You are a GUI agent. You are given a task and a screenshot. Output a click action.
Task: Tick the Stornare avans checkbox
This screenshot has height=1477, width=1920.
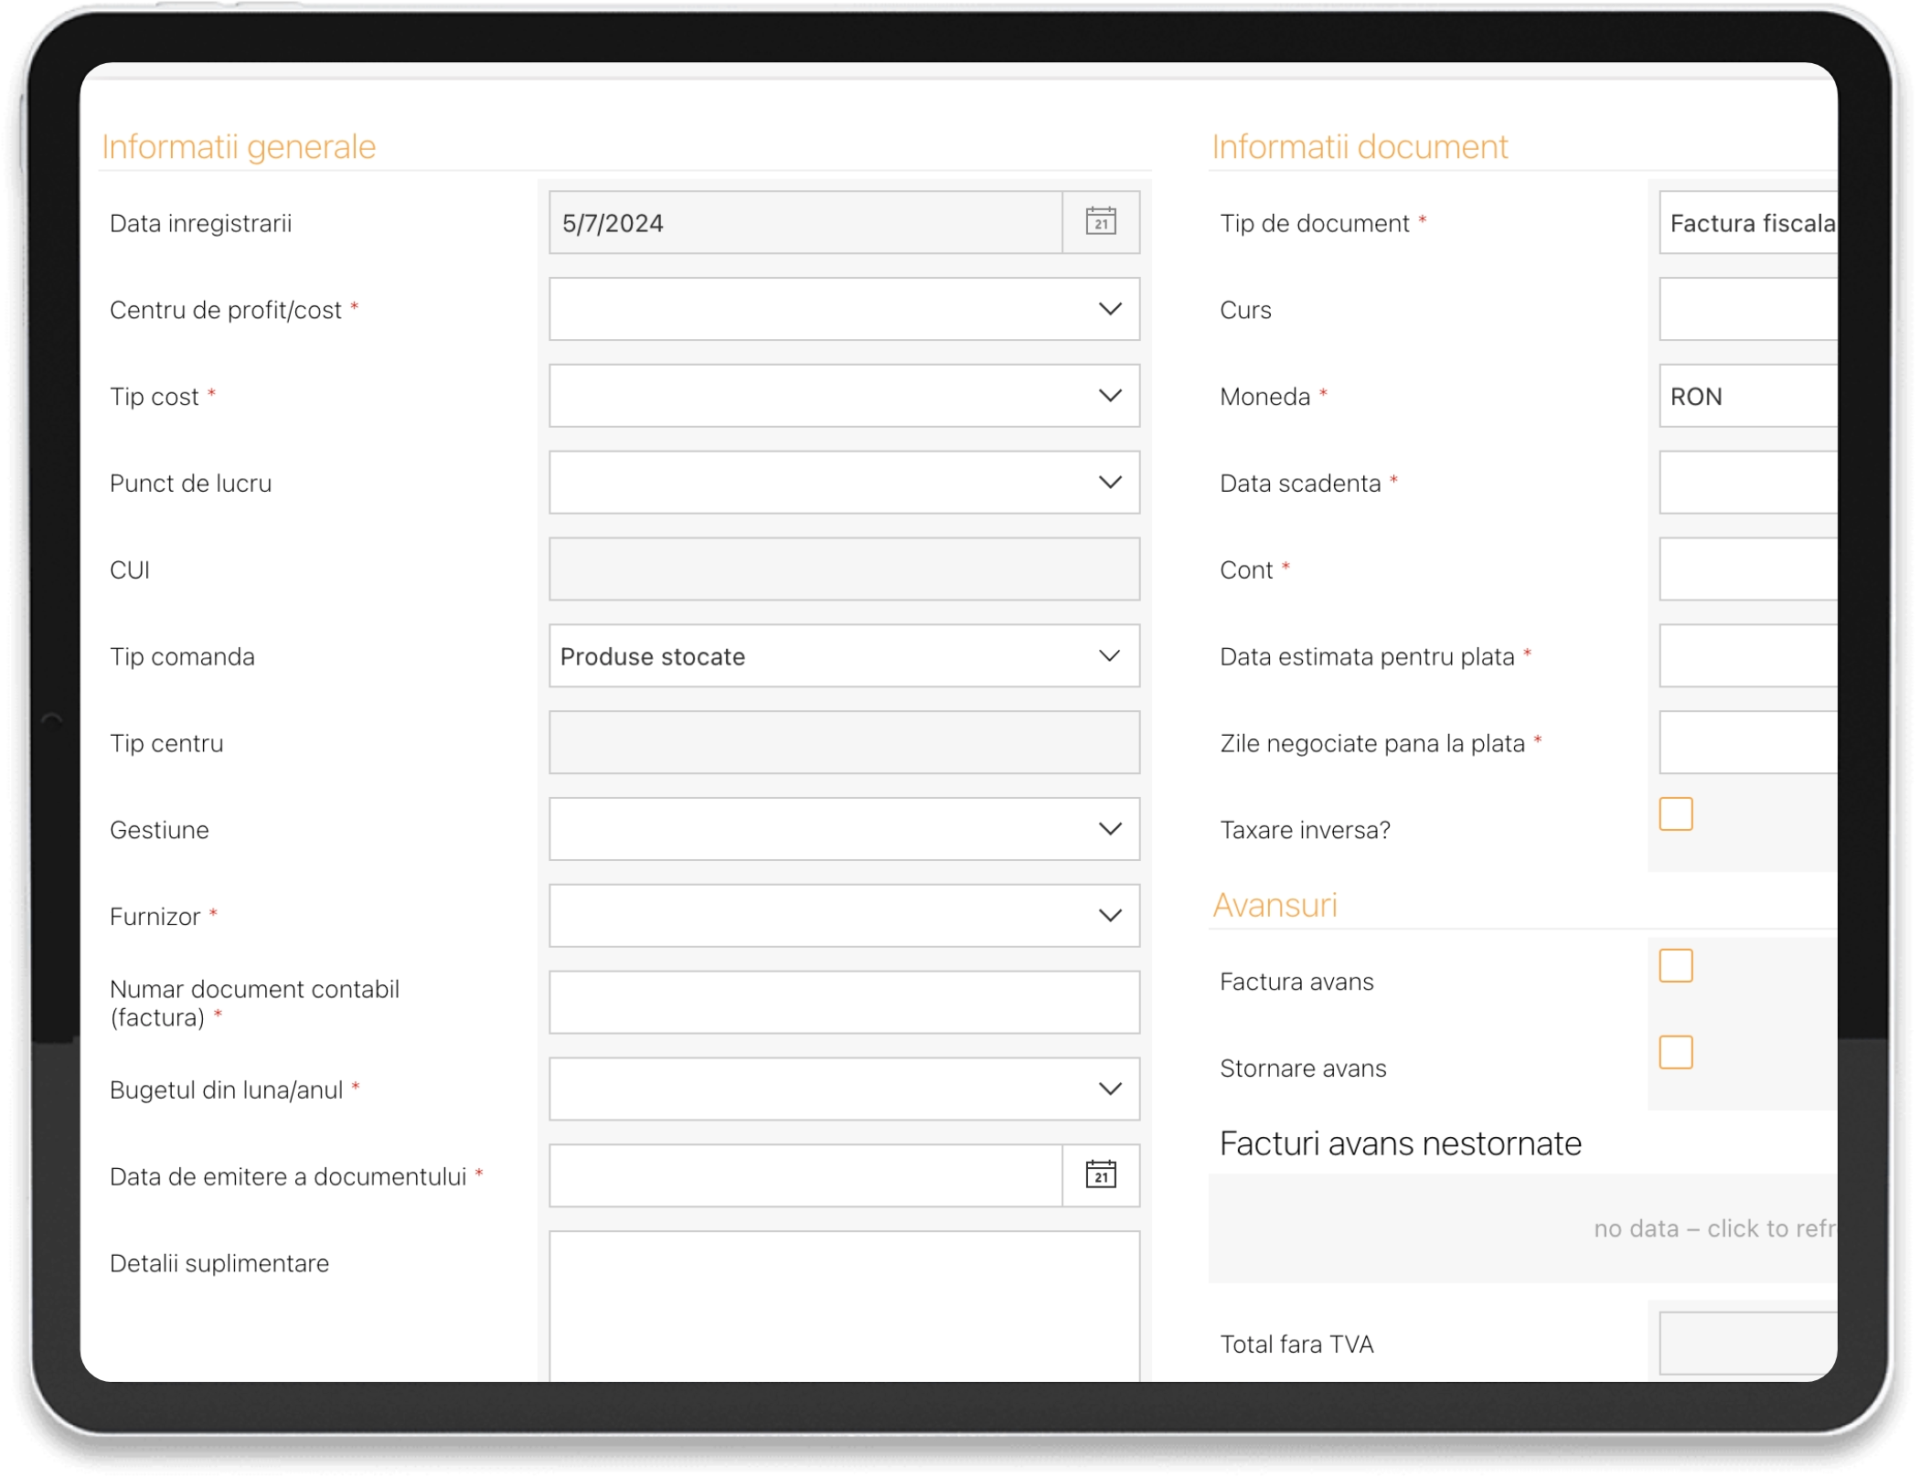(x=1675, y=1052)
